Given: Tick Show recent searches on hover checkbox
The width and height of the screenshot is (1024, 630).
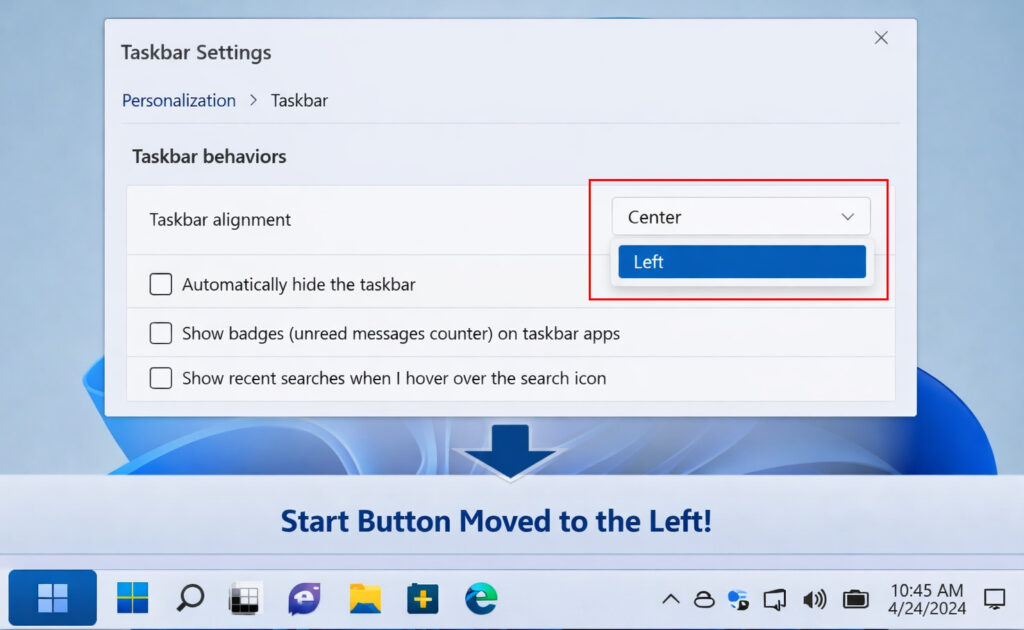Looking at the screenshot, I should pos(161,378).
